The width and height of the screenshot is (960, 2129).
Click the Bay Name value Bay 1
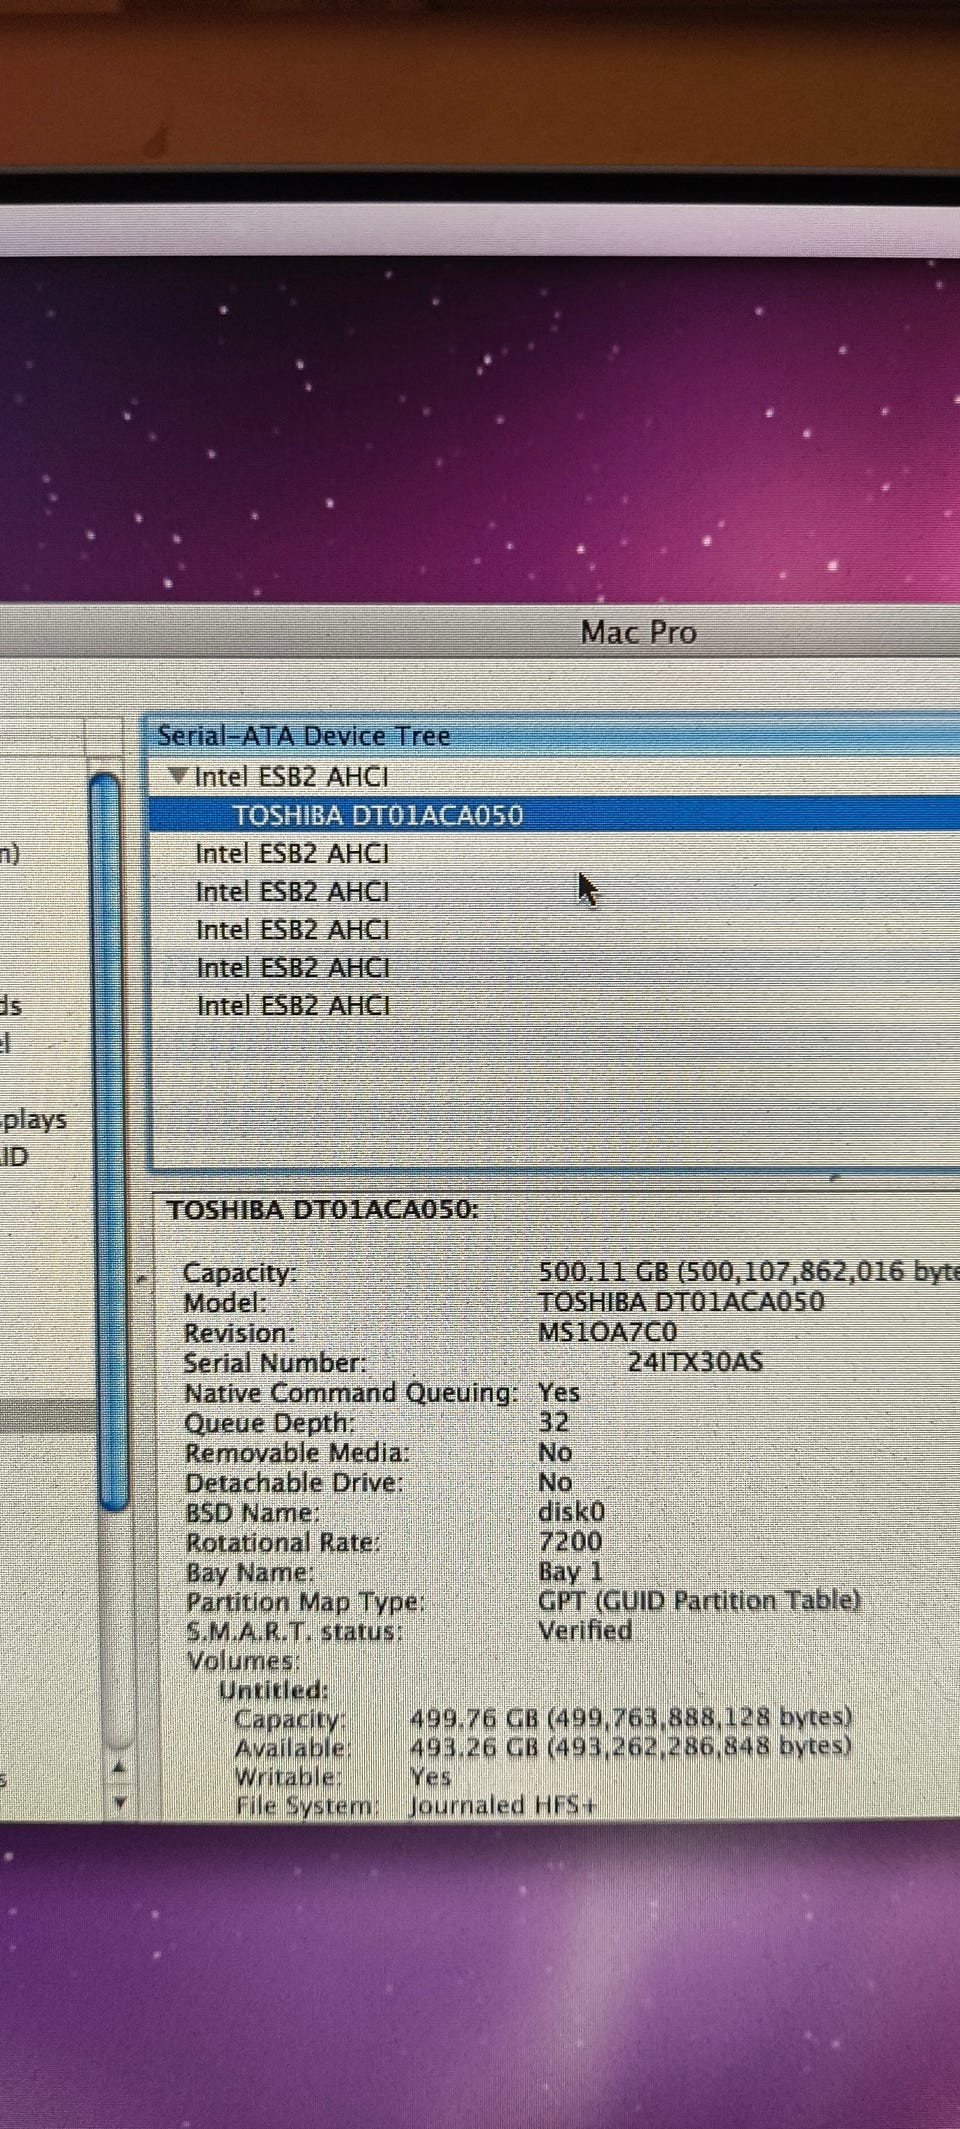coord(570,1571)
